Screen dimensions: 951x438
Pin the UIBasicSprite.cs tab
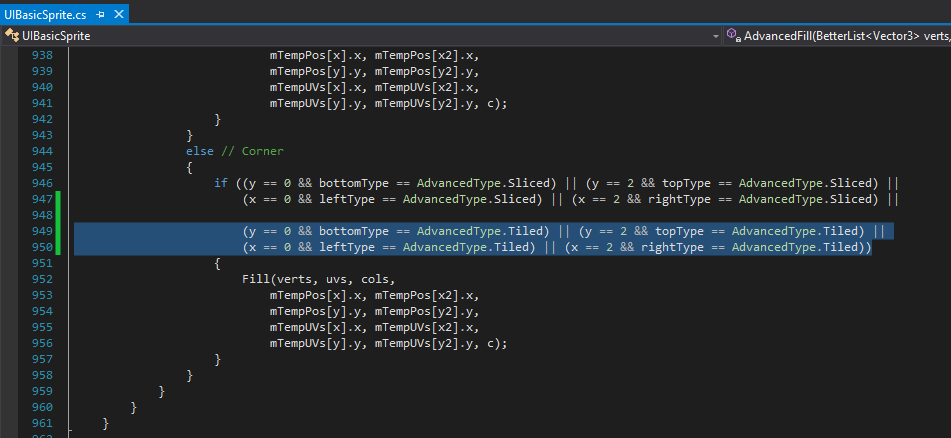pos(99,14)
